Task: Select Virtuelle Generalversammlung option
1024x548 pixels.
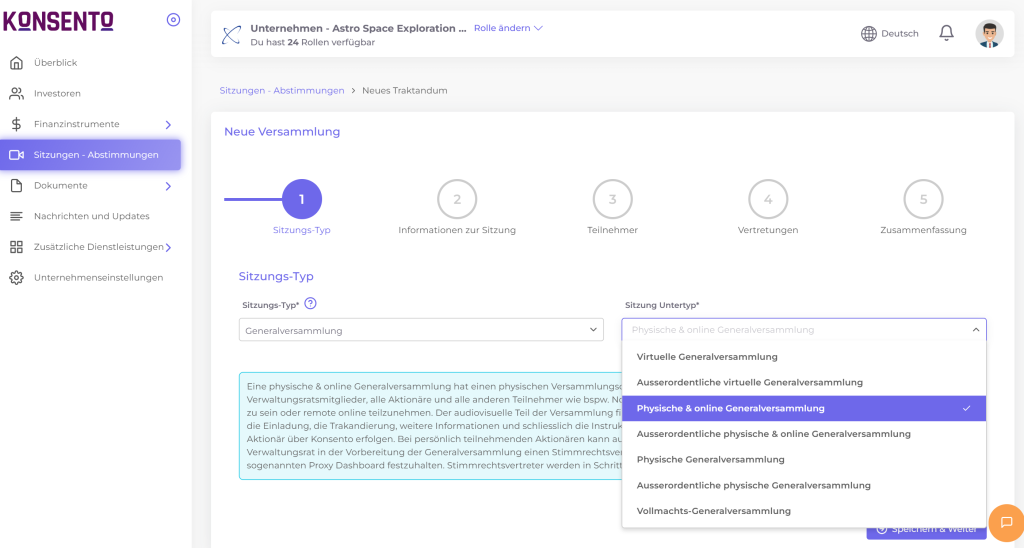Action: click(803, 357)
